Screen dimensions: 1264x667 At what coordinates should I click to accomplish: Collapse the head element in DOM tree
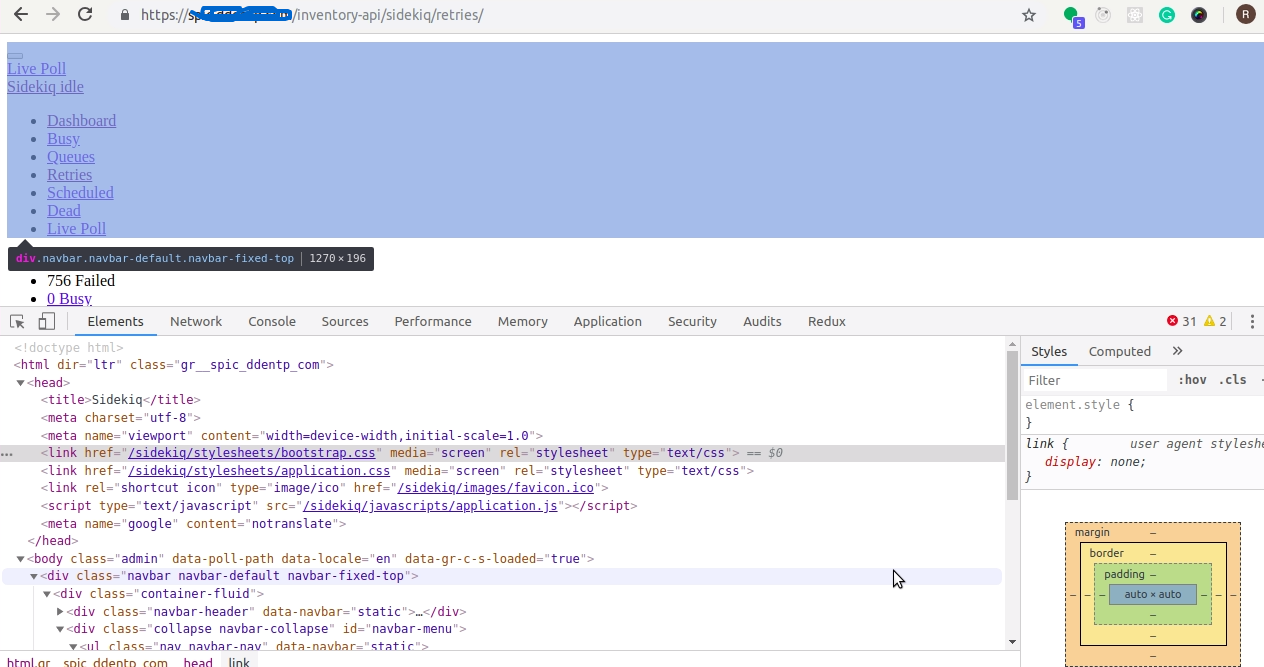click(20, 383)
